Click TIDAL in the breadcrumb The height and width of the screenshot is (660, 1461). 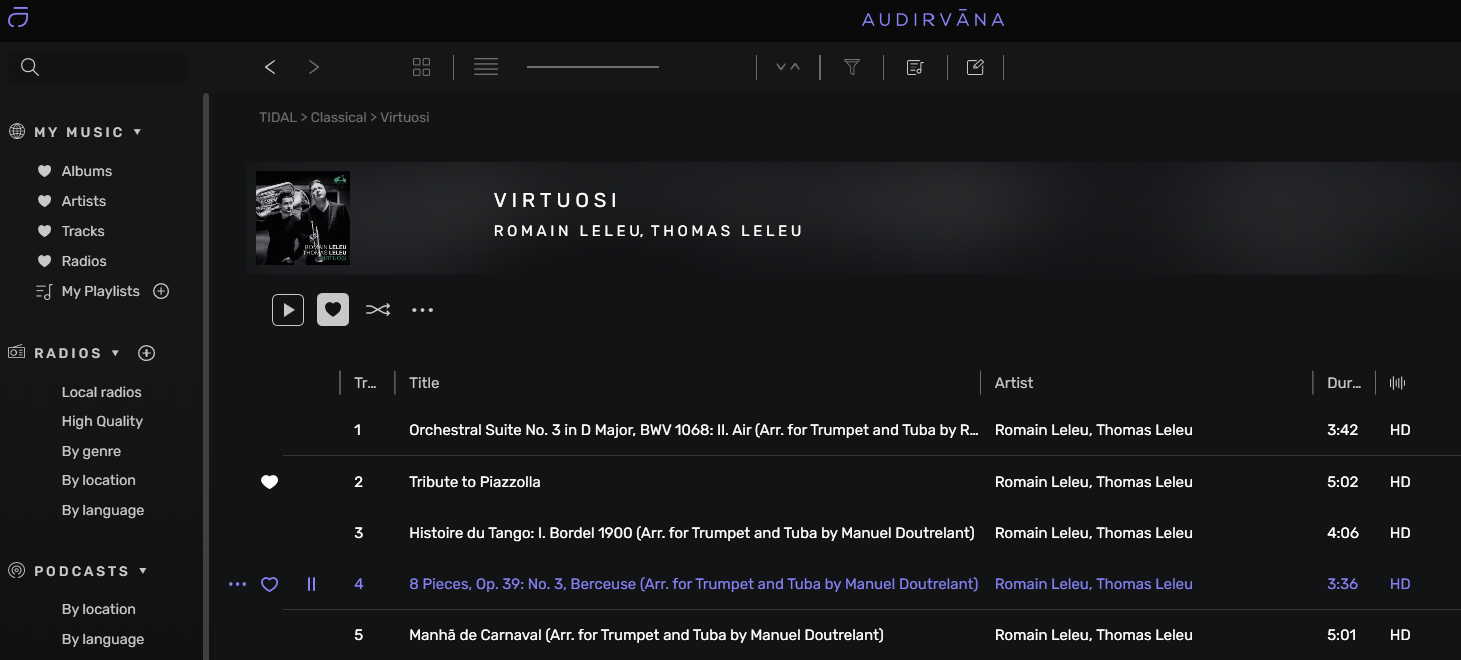coord(278,117)
